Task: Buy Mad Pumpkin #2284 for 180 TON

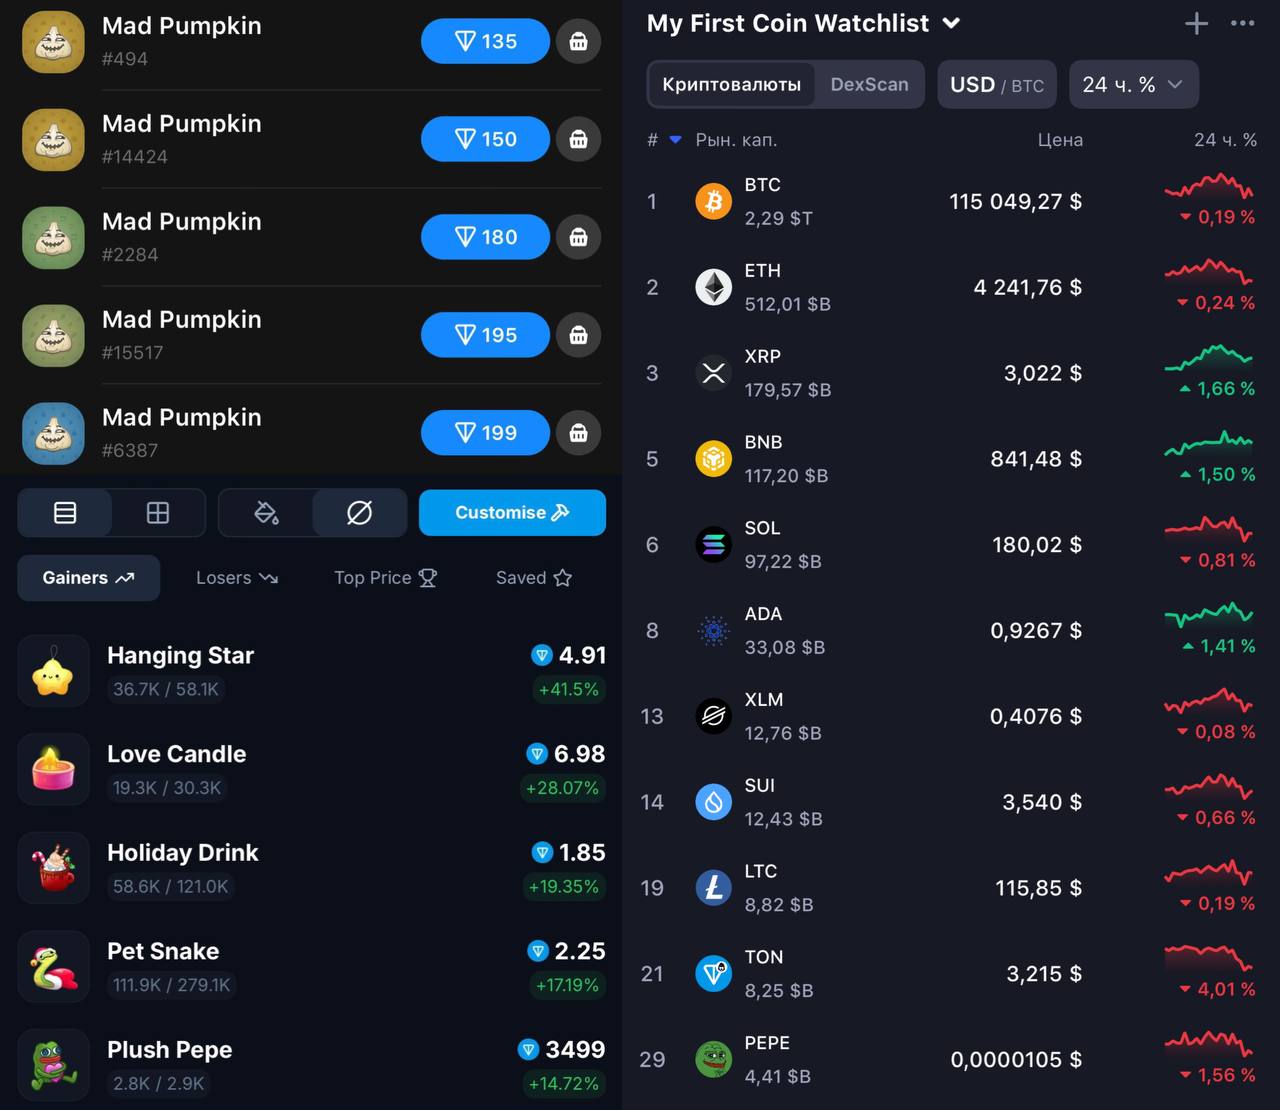Action: 485,238
